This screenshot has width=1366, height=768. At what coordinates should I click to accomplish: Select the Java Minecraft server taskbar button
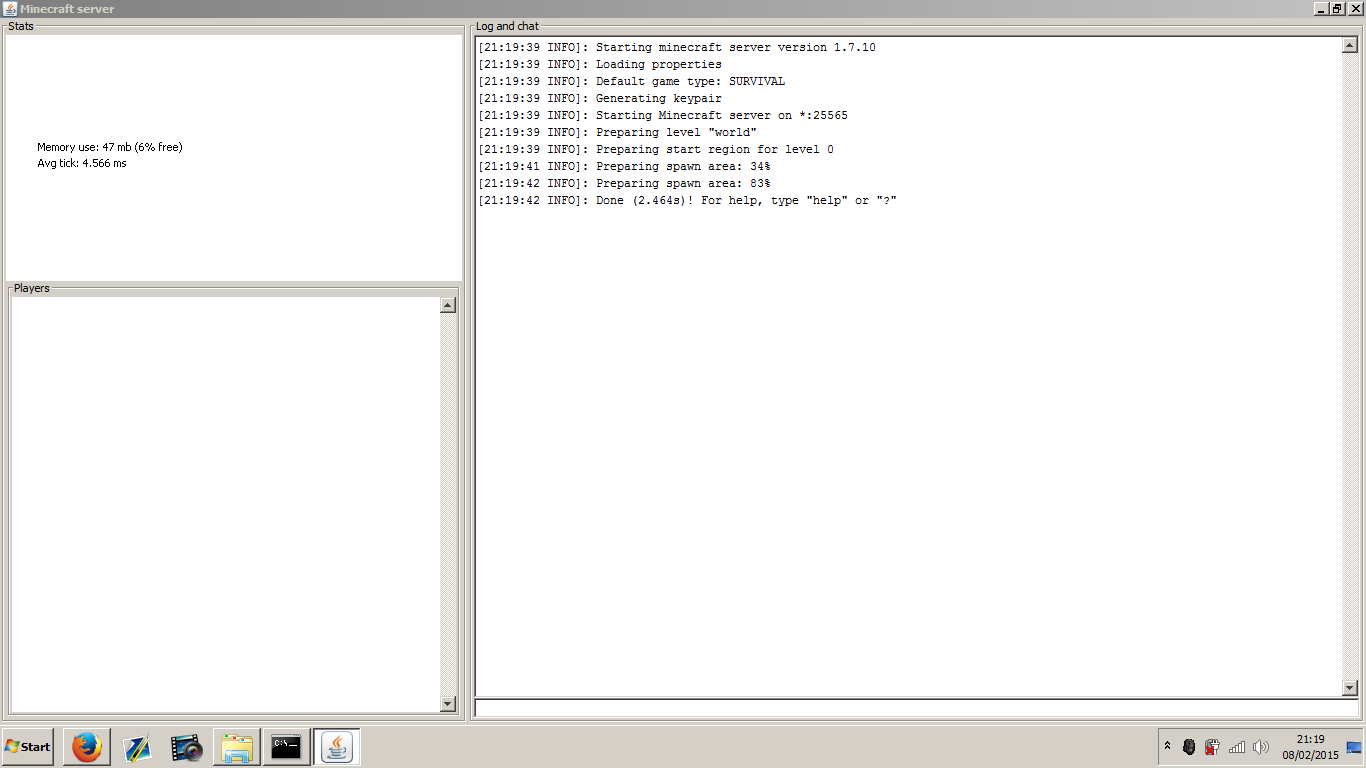pos(337,747)
